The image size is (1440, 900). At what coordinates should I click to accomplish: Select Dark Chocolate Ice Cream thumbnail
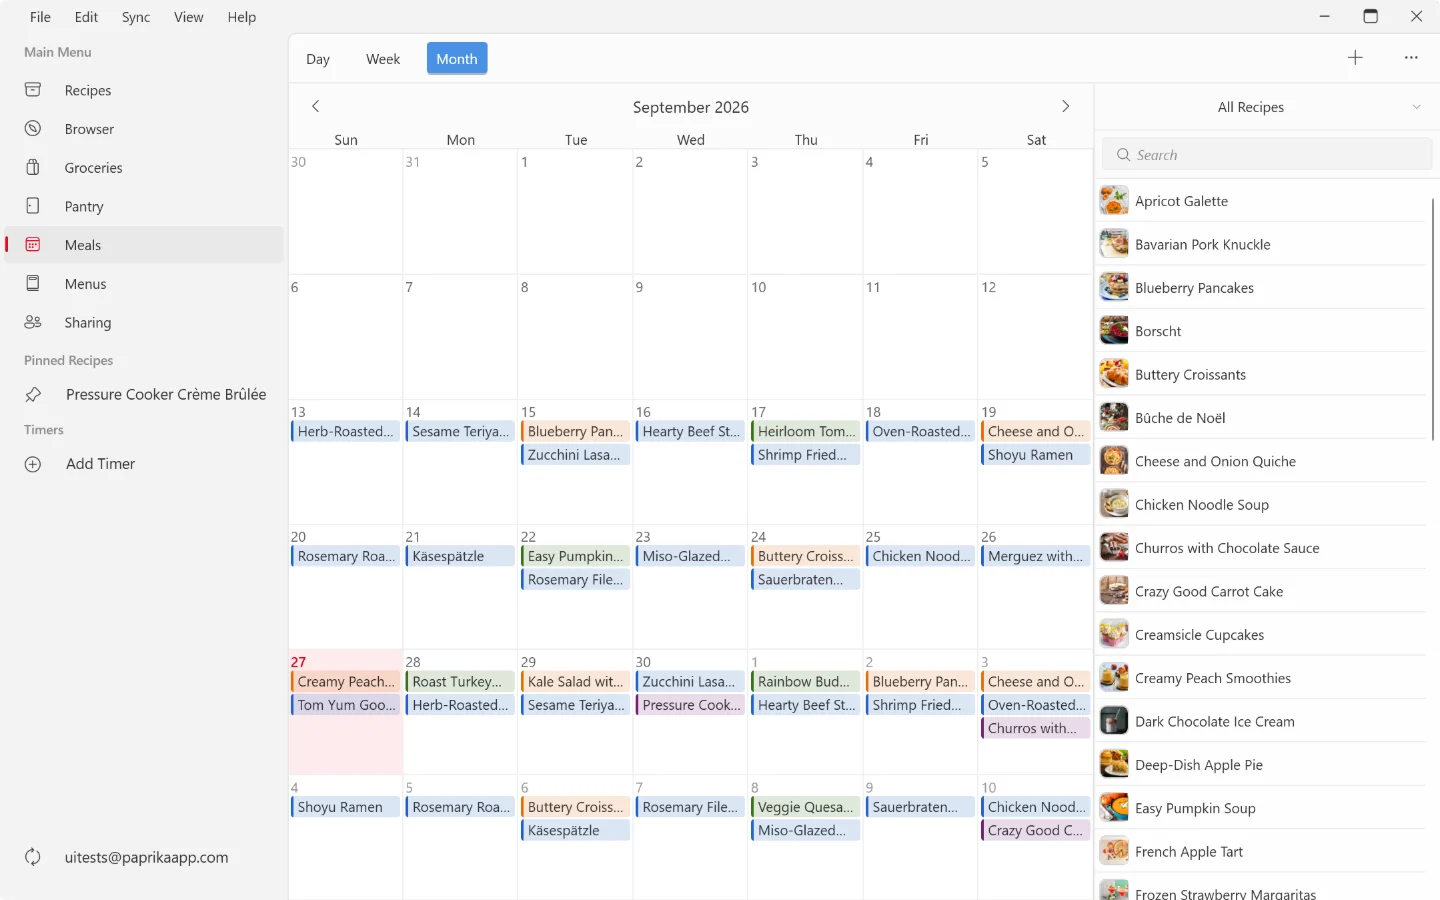[1114, 721]
